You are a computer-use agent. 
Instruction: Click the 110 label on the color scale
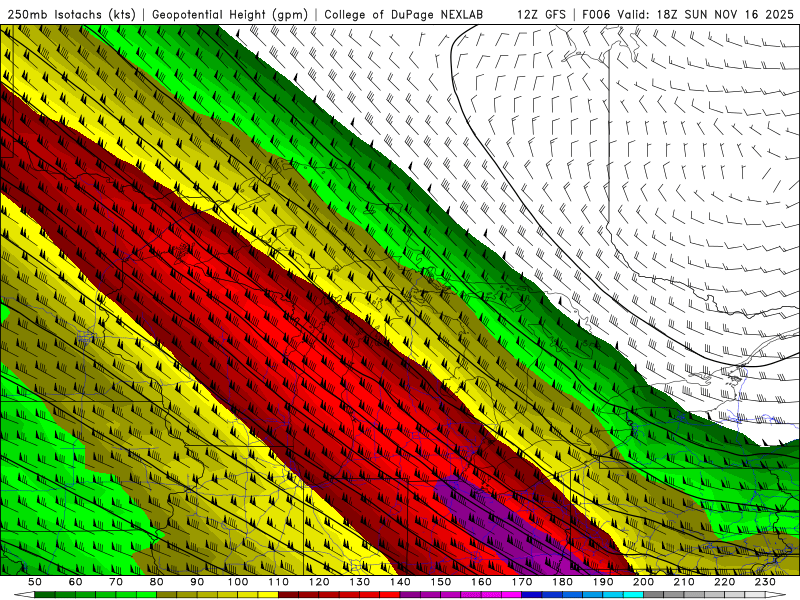(x=278, y=582)
